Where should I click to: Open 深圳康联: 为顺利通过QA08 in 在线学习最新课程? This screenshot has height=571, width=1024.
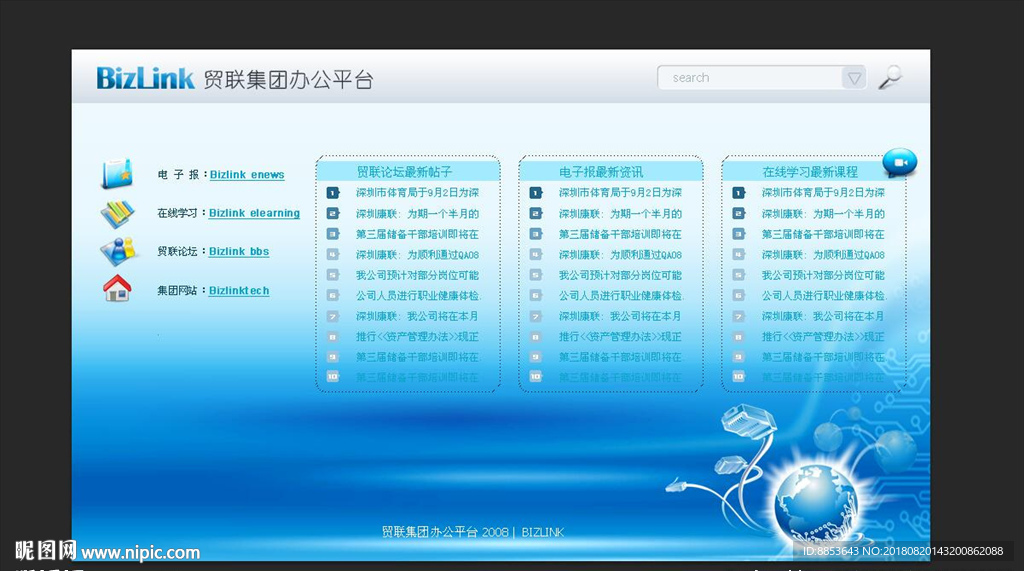(824, 255)
